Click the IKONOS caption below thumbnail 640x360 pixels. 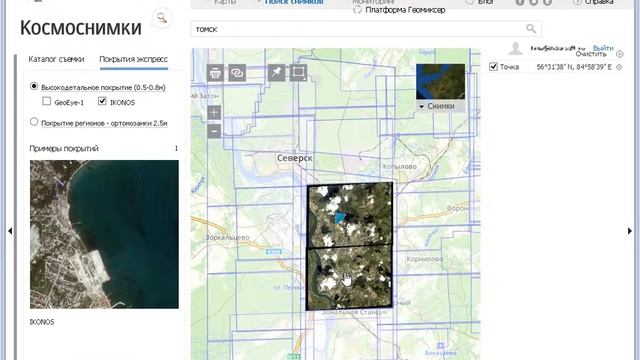(x=42, y=322)
